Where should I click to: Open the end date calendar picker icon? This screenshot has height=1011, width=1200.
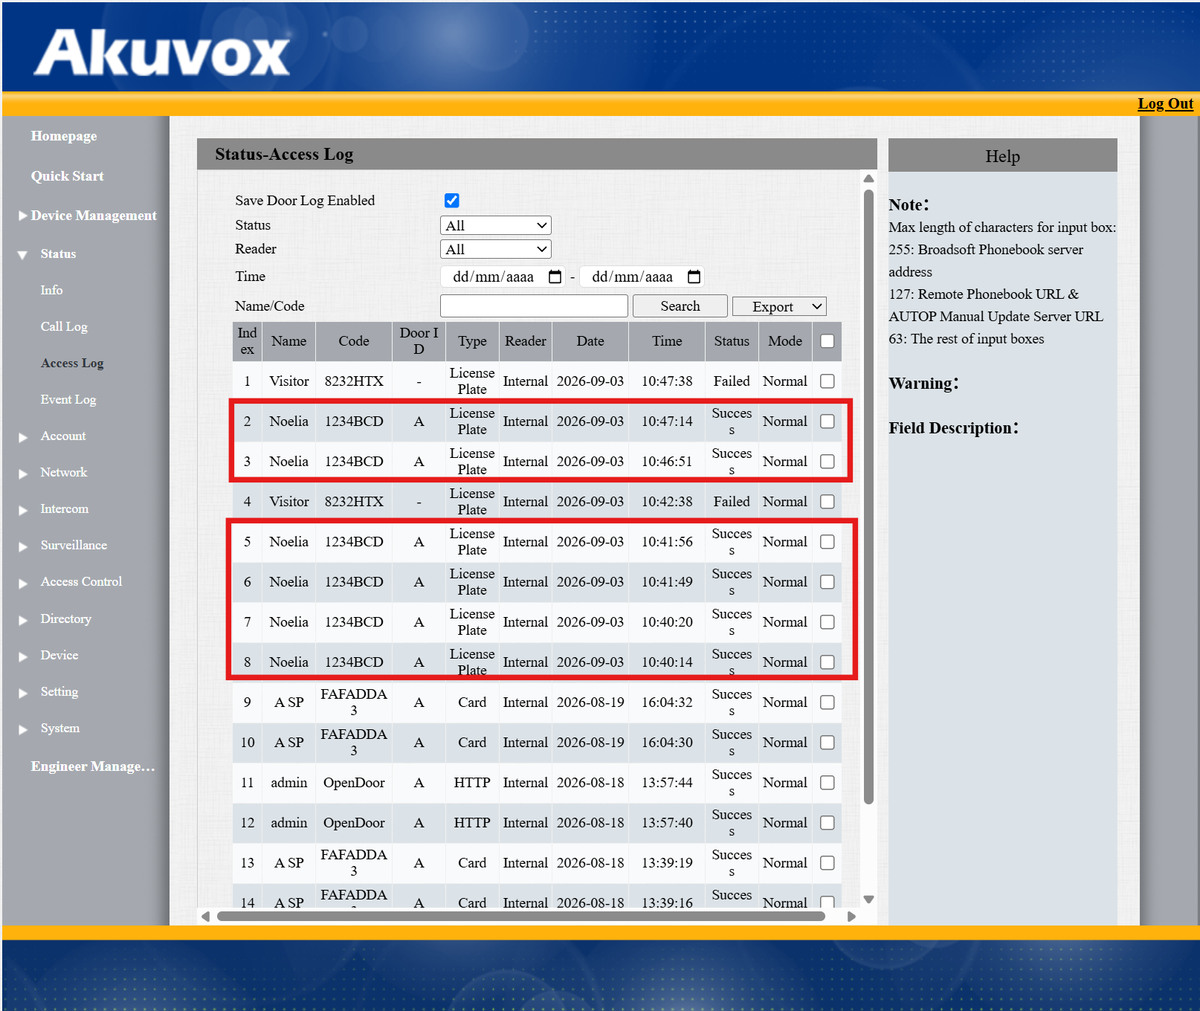(x=694, y=277)
